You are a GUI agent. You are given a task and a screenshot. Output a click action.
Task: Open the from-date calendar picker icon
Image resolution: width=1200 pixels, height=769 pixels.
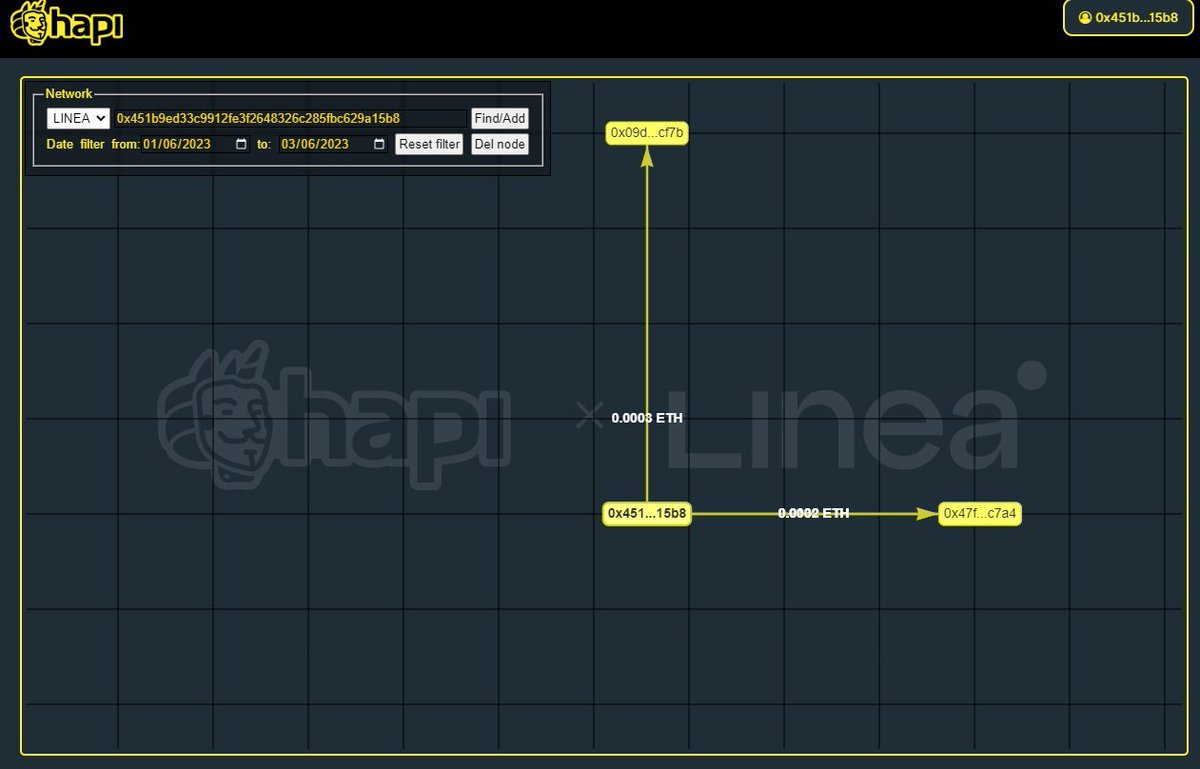241,144
